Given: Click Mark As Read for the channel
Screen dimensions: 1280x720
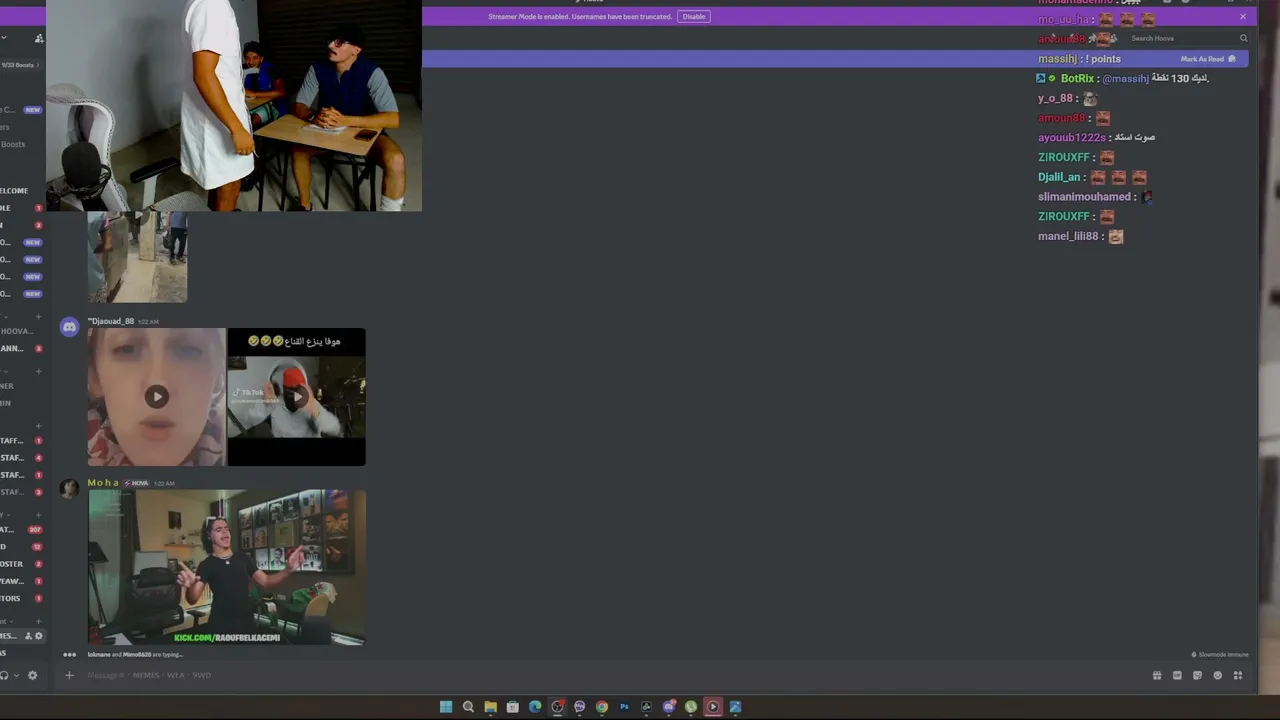Looking at the screenshot, I should (x=1208, y=59).
